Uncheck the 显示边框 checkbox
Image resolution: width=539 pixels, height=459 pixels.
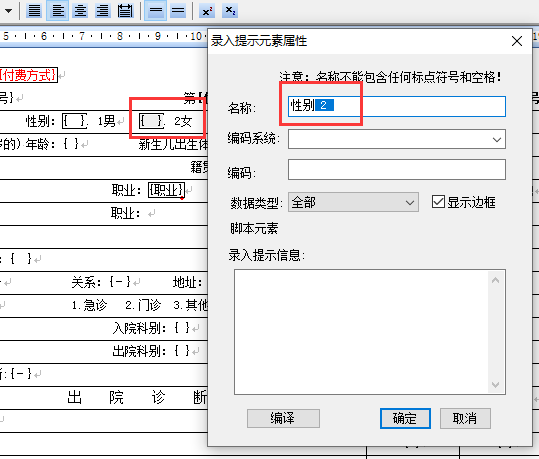[438, 202]
